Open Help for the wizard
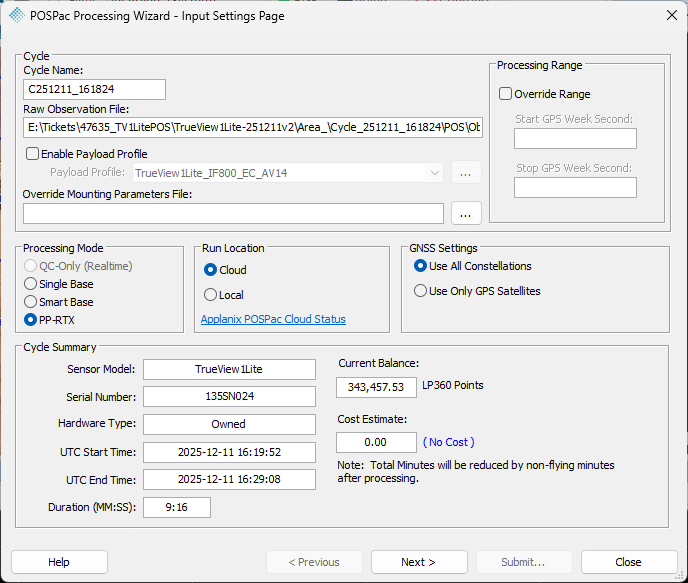Viewport: 688px width, 583px height. (59, 562)
